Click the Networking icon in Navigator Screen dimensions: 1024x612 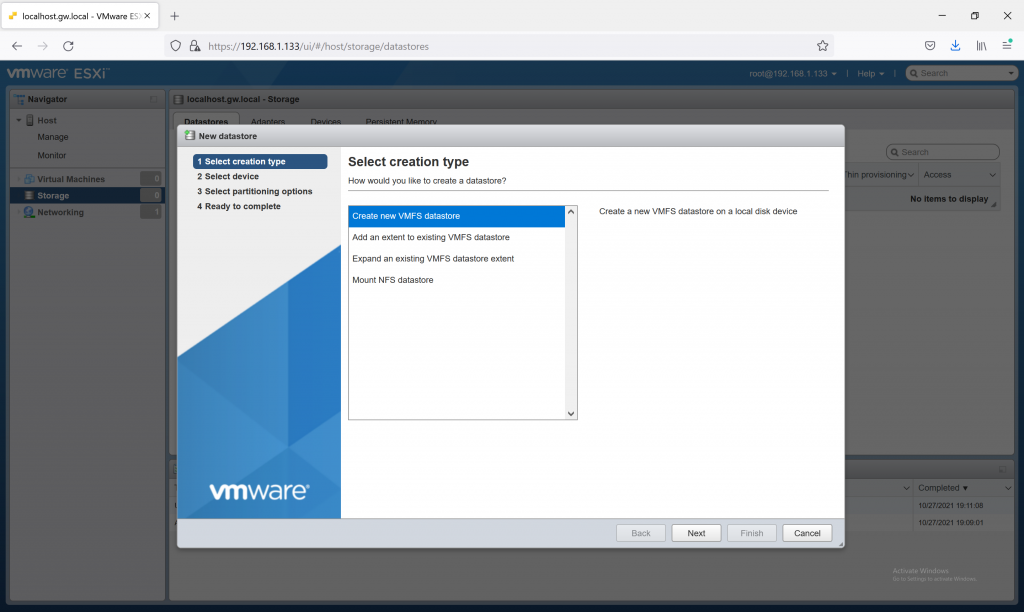(29, 212)
